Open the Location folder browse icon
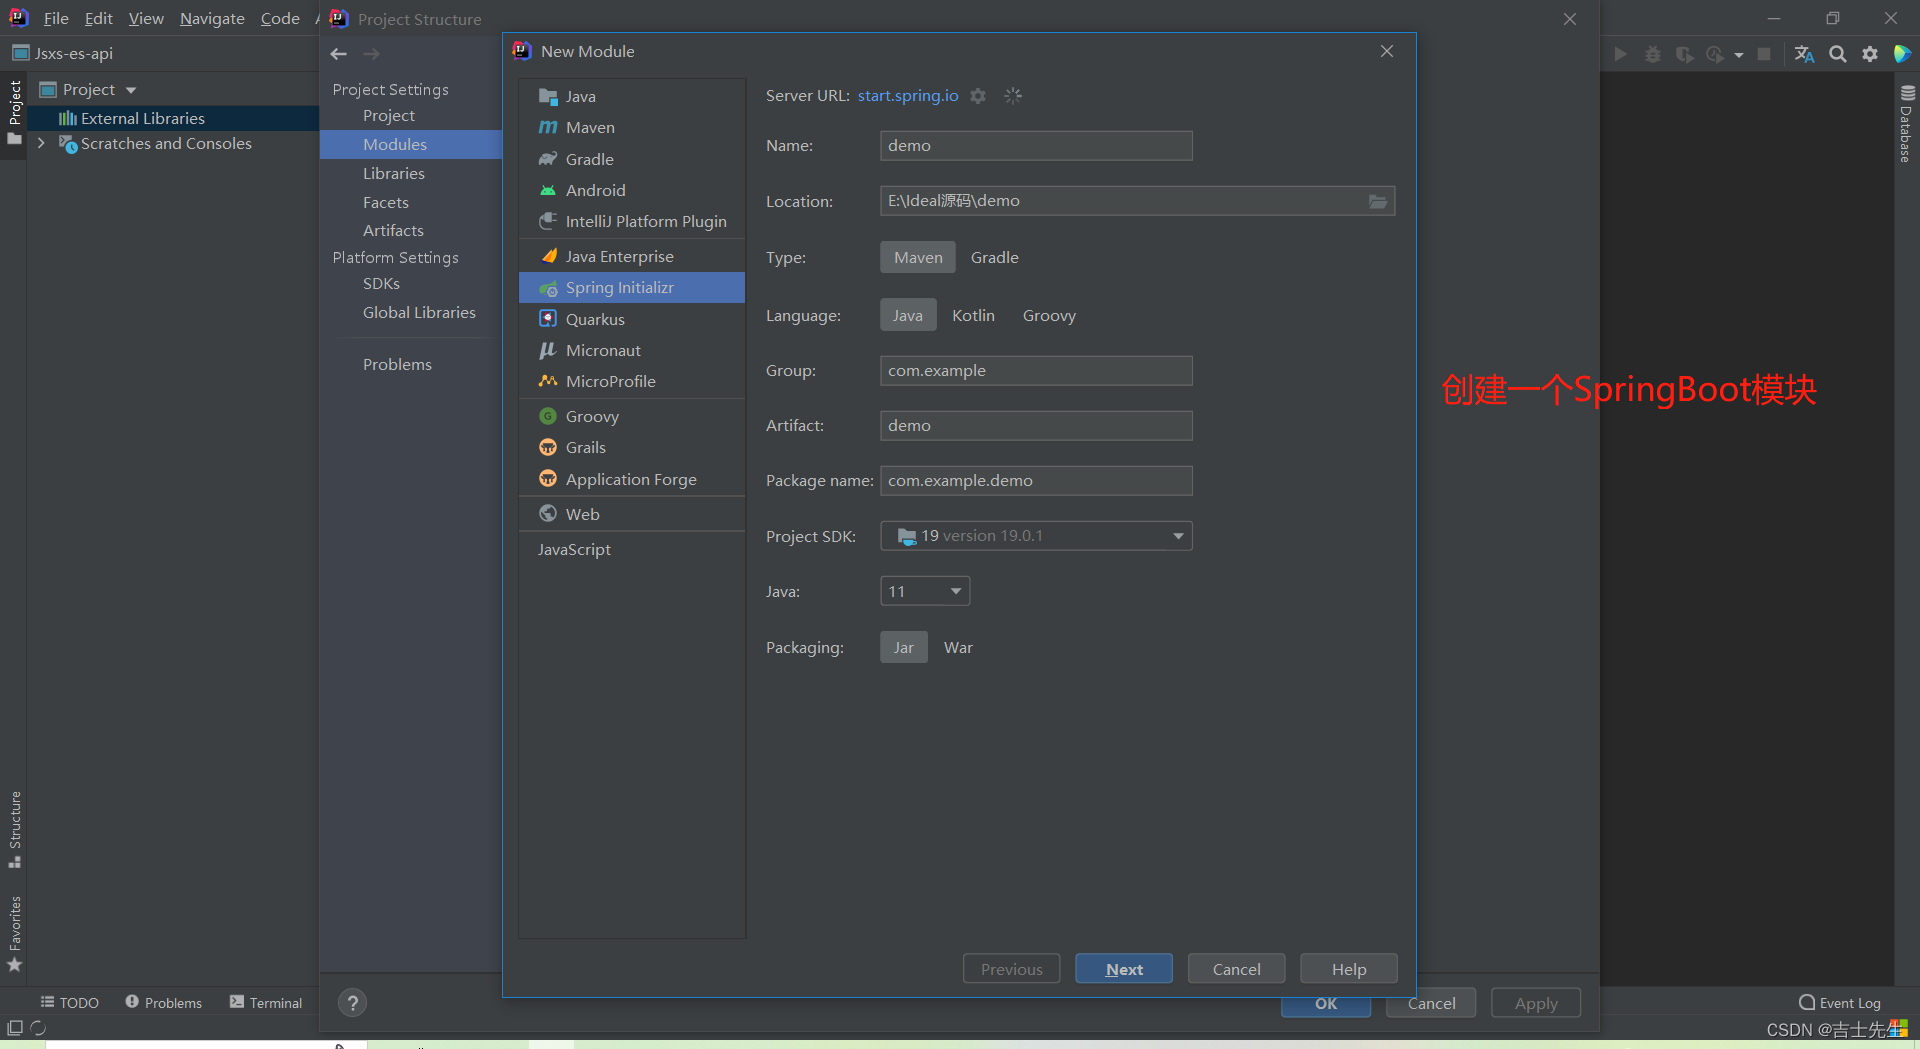The image size is (1920, 1049). 1377,201
